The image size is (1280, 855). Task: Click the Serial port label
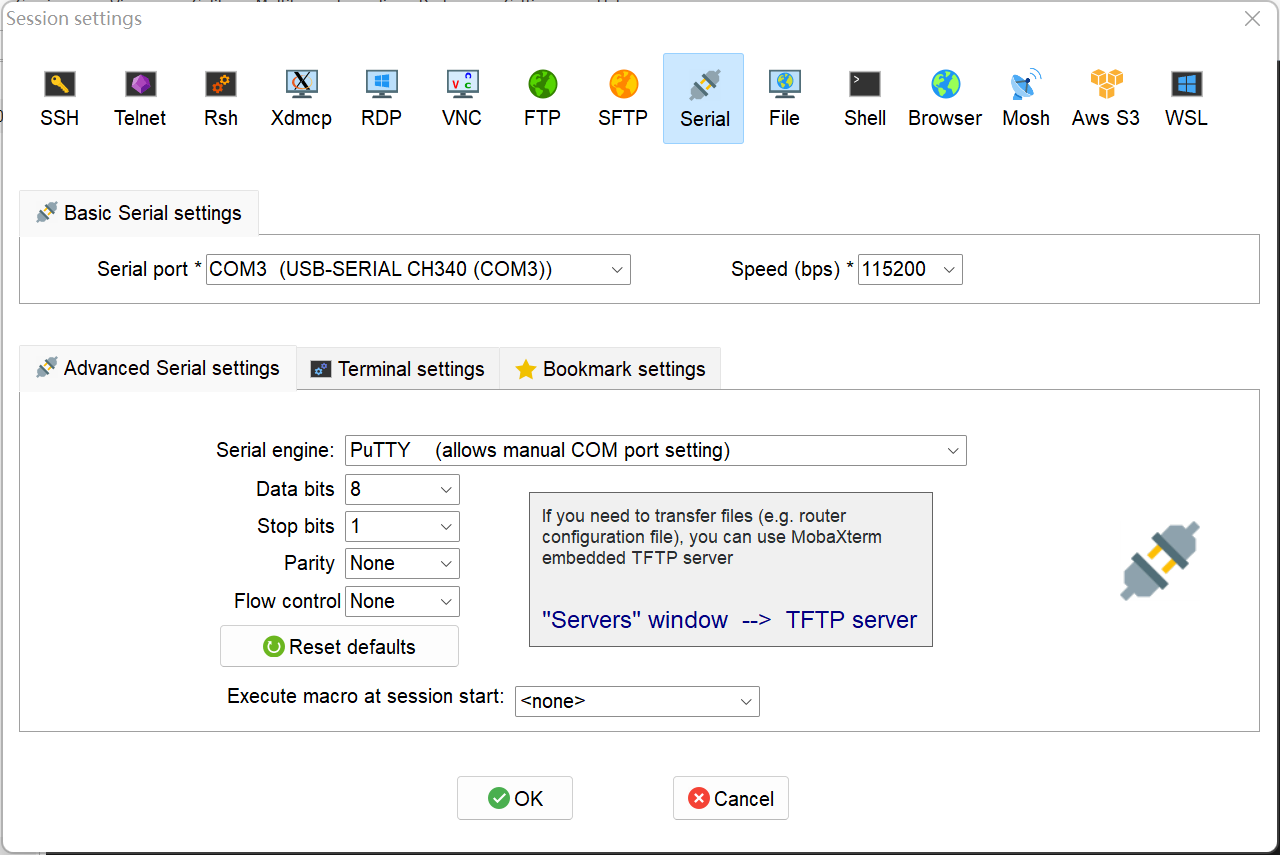150,269
